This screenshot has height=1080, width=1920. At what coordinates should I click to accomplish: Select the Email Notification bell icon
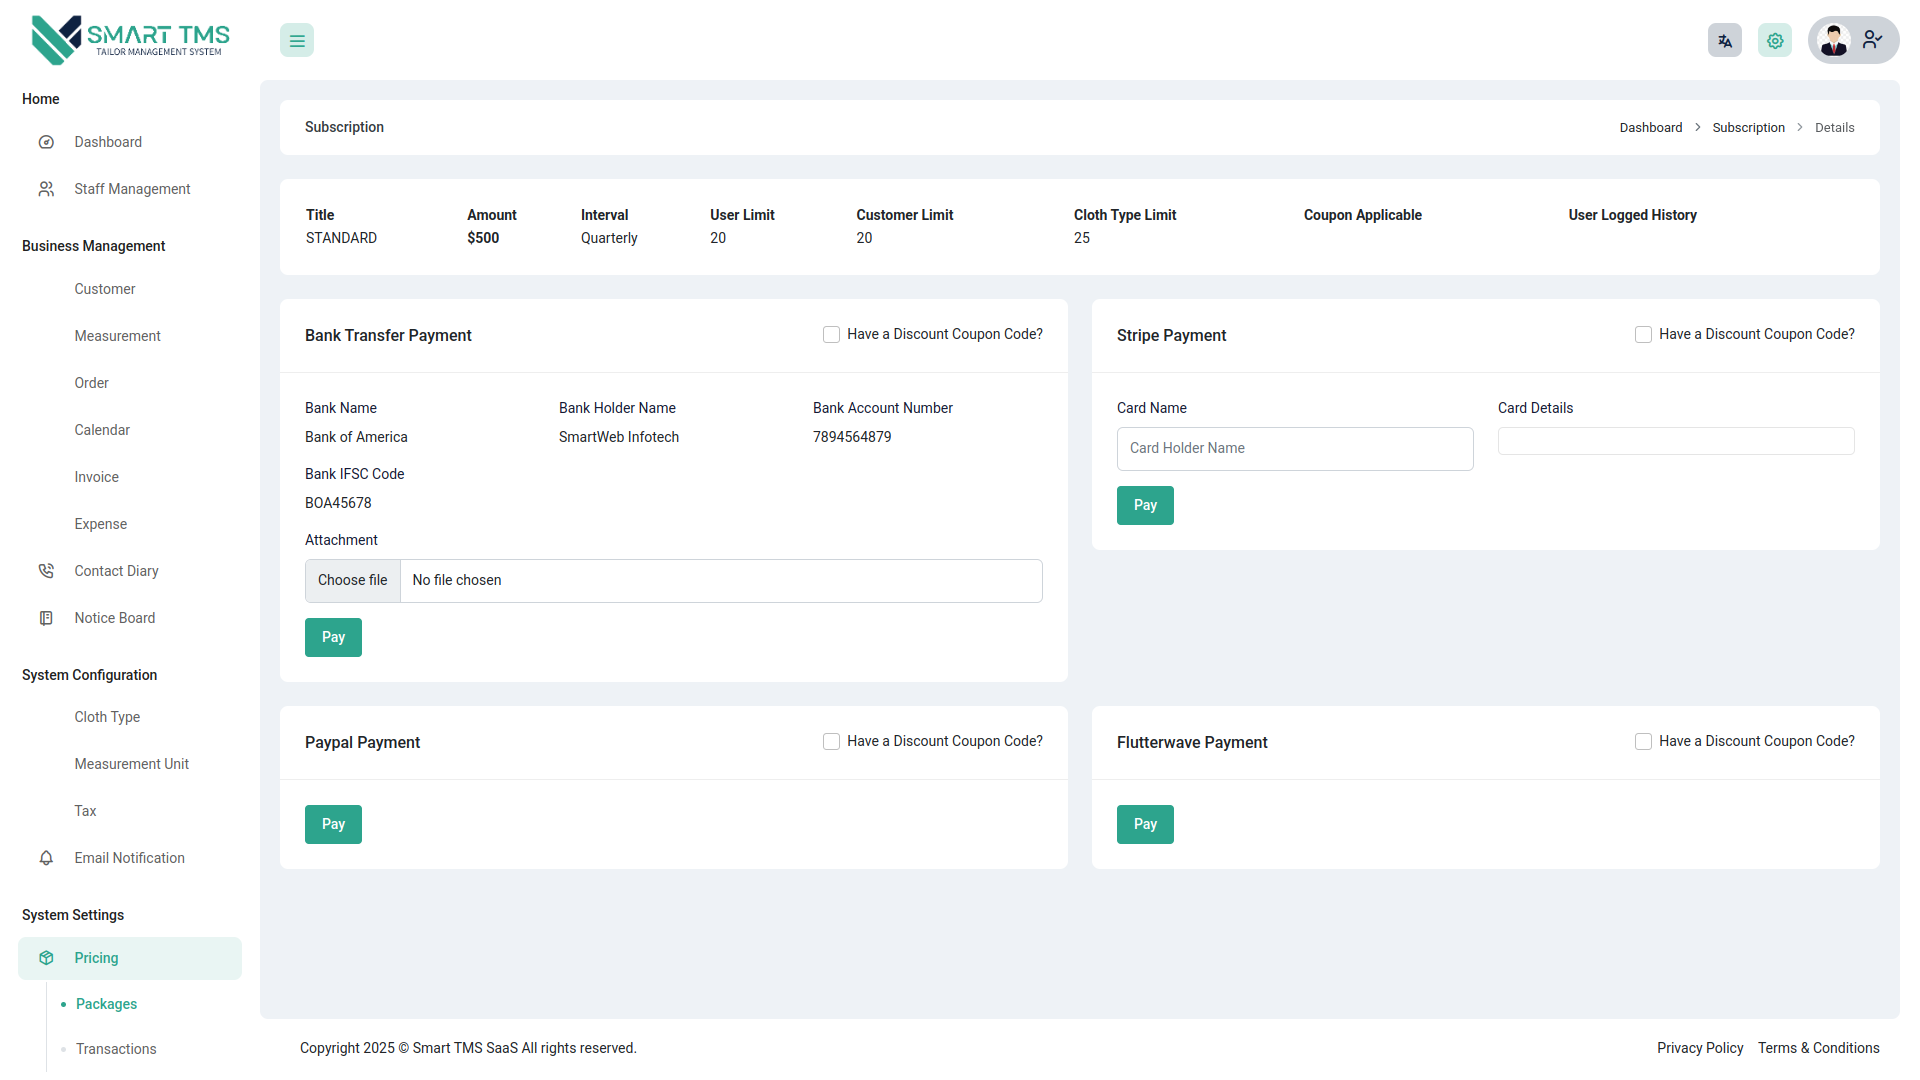click(46, 858)
